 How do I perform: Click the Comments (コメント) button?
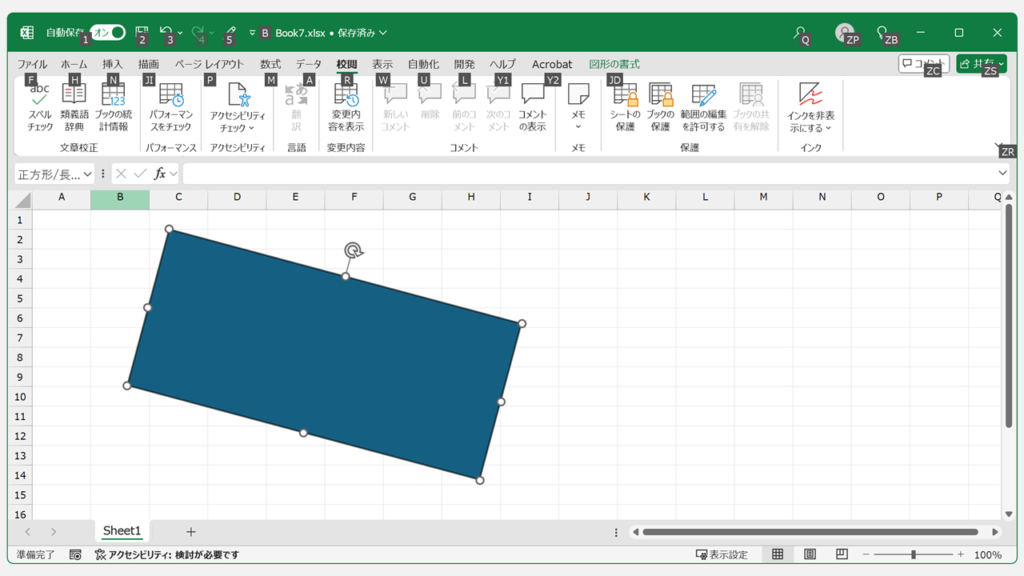tap(923, 63)
